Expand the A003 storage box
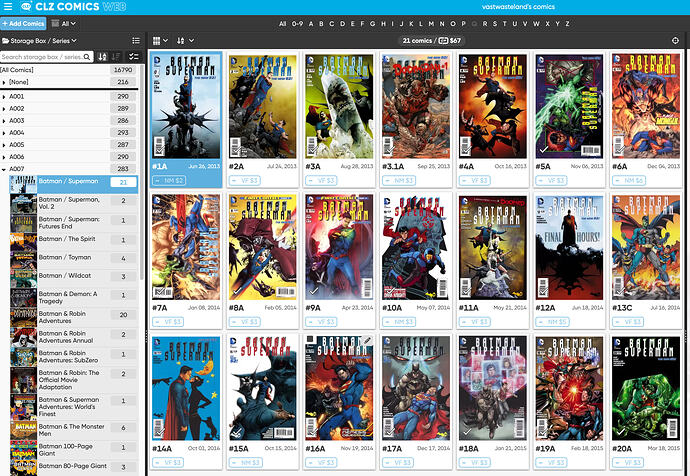Viewport: 690px width, 476px height. coord(4,121)
